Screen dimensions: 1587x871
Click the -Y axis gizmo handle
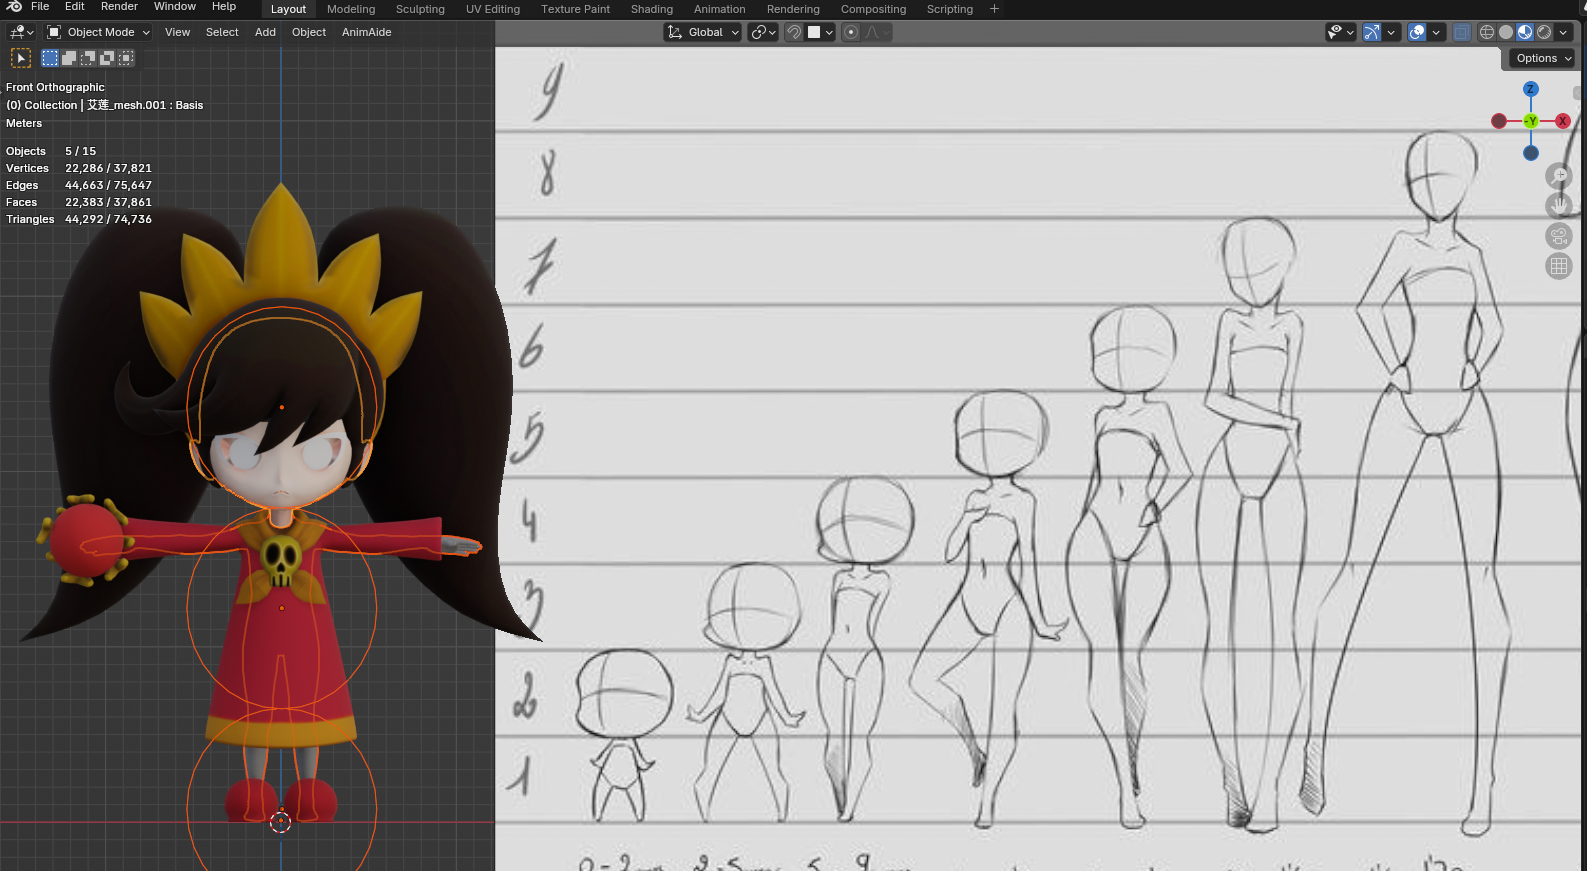click(x=1531, y=121)
